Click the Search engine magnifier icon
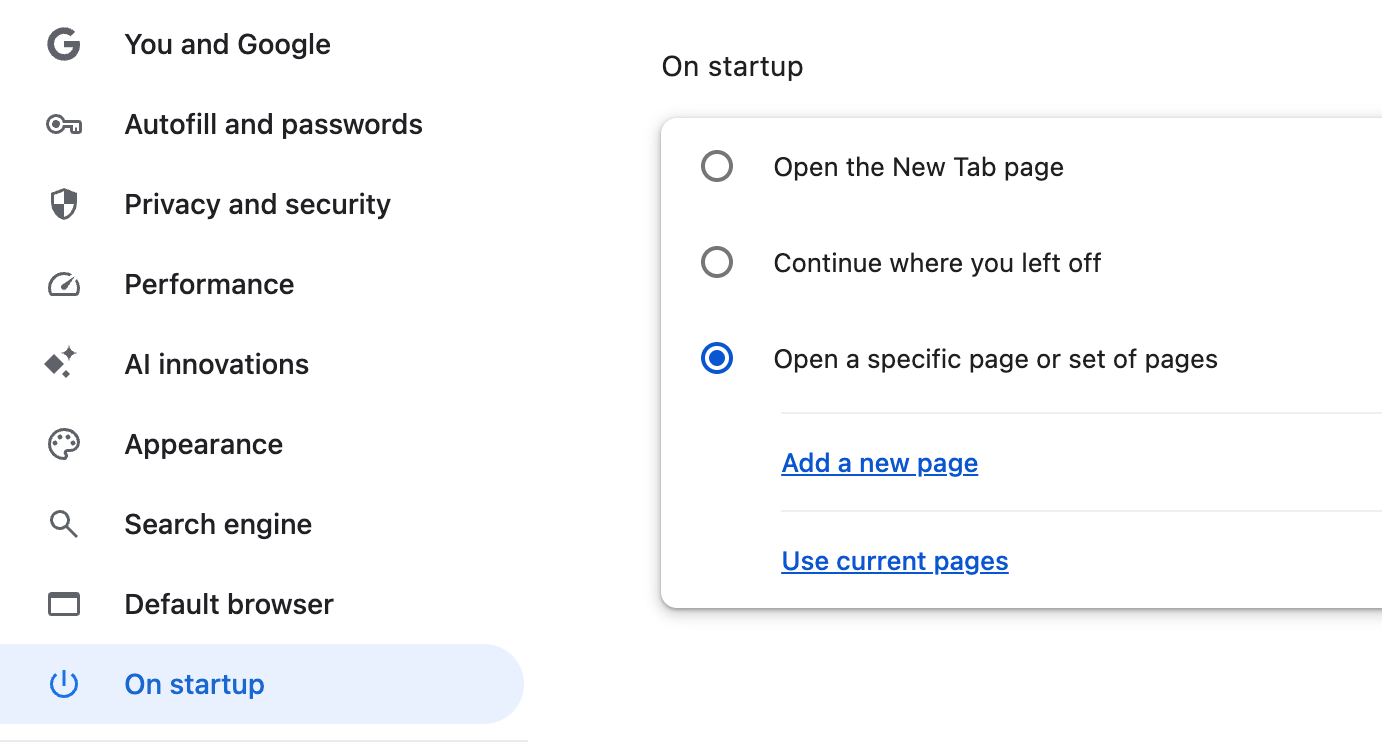The height and width of the screenshot is (746, 1382). pyautogui.click(x=62, y=524)
